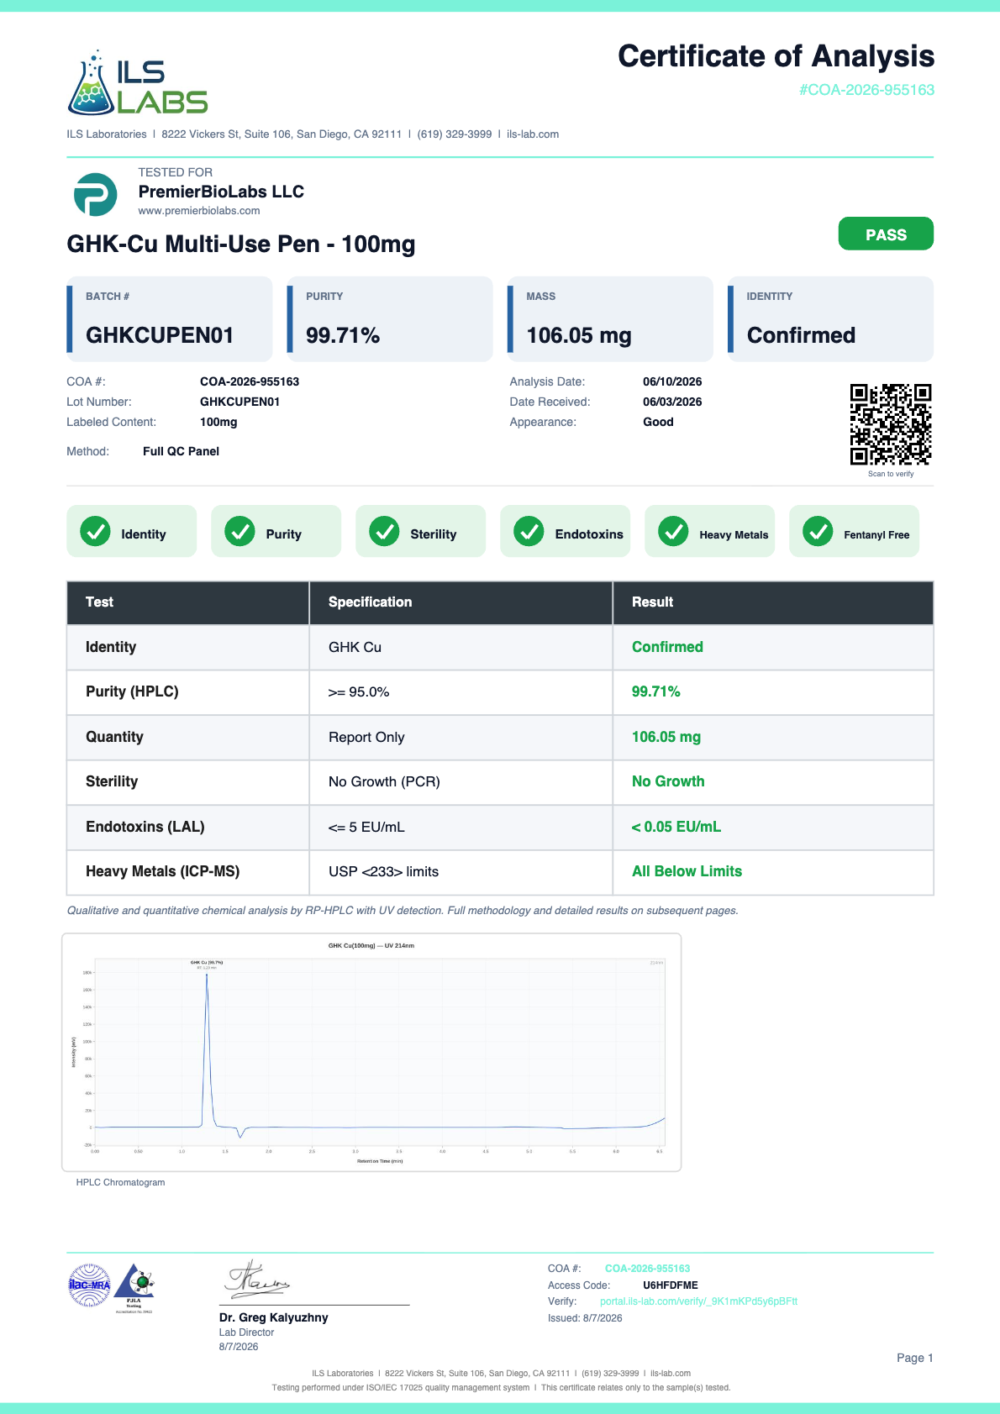1000x1414 pixels.
Task: Click the PremierBioLabs round P logo
Action: coord(95,194)
